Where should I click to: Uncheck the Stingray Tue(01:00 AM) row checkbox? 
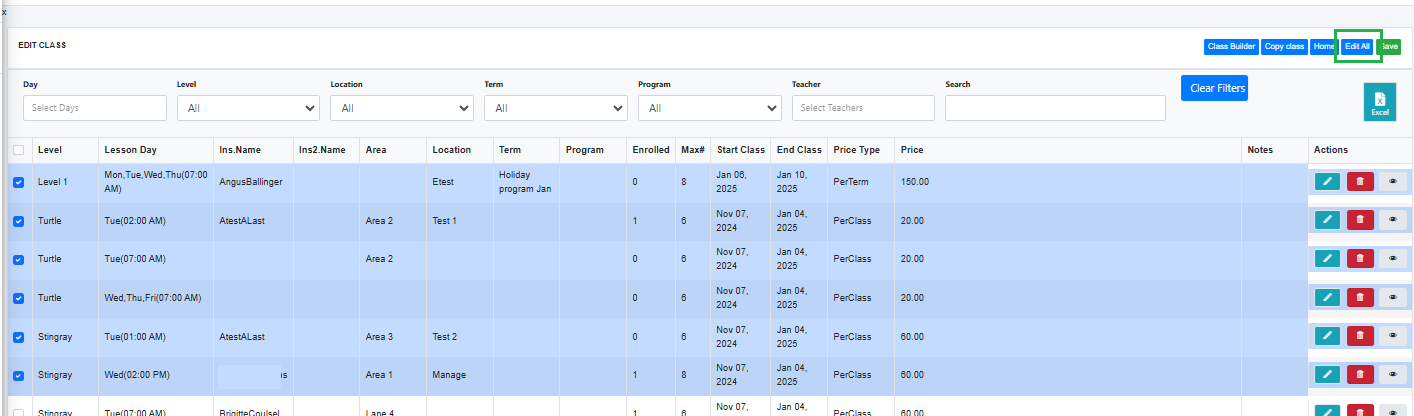click(18, 337)
